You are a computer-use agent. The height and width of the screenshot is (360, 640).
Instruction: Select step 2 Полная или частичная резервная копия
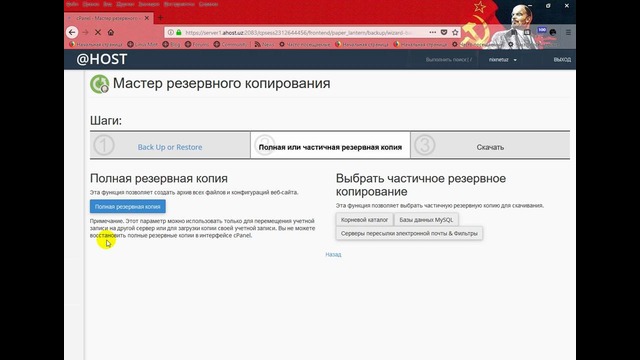[330, 147]
